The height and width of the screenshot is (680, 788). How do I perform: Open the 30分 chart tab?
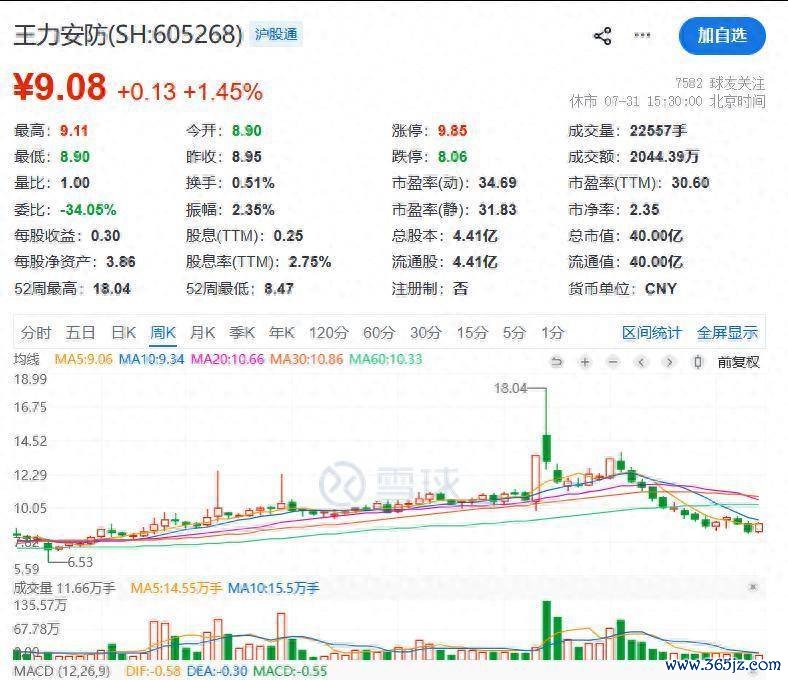[x=426, y=333]
